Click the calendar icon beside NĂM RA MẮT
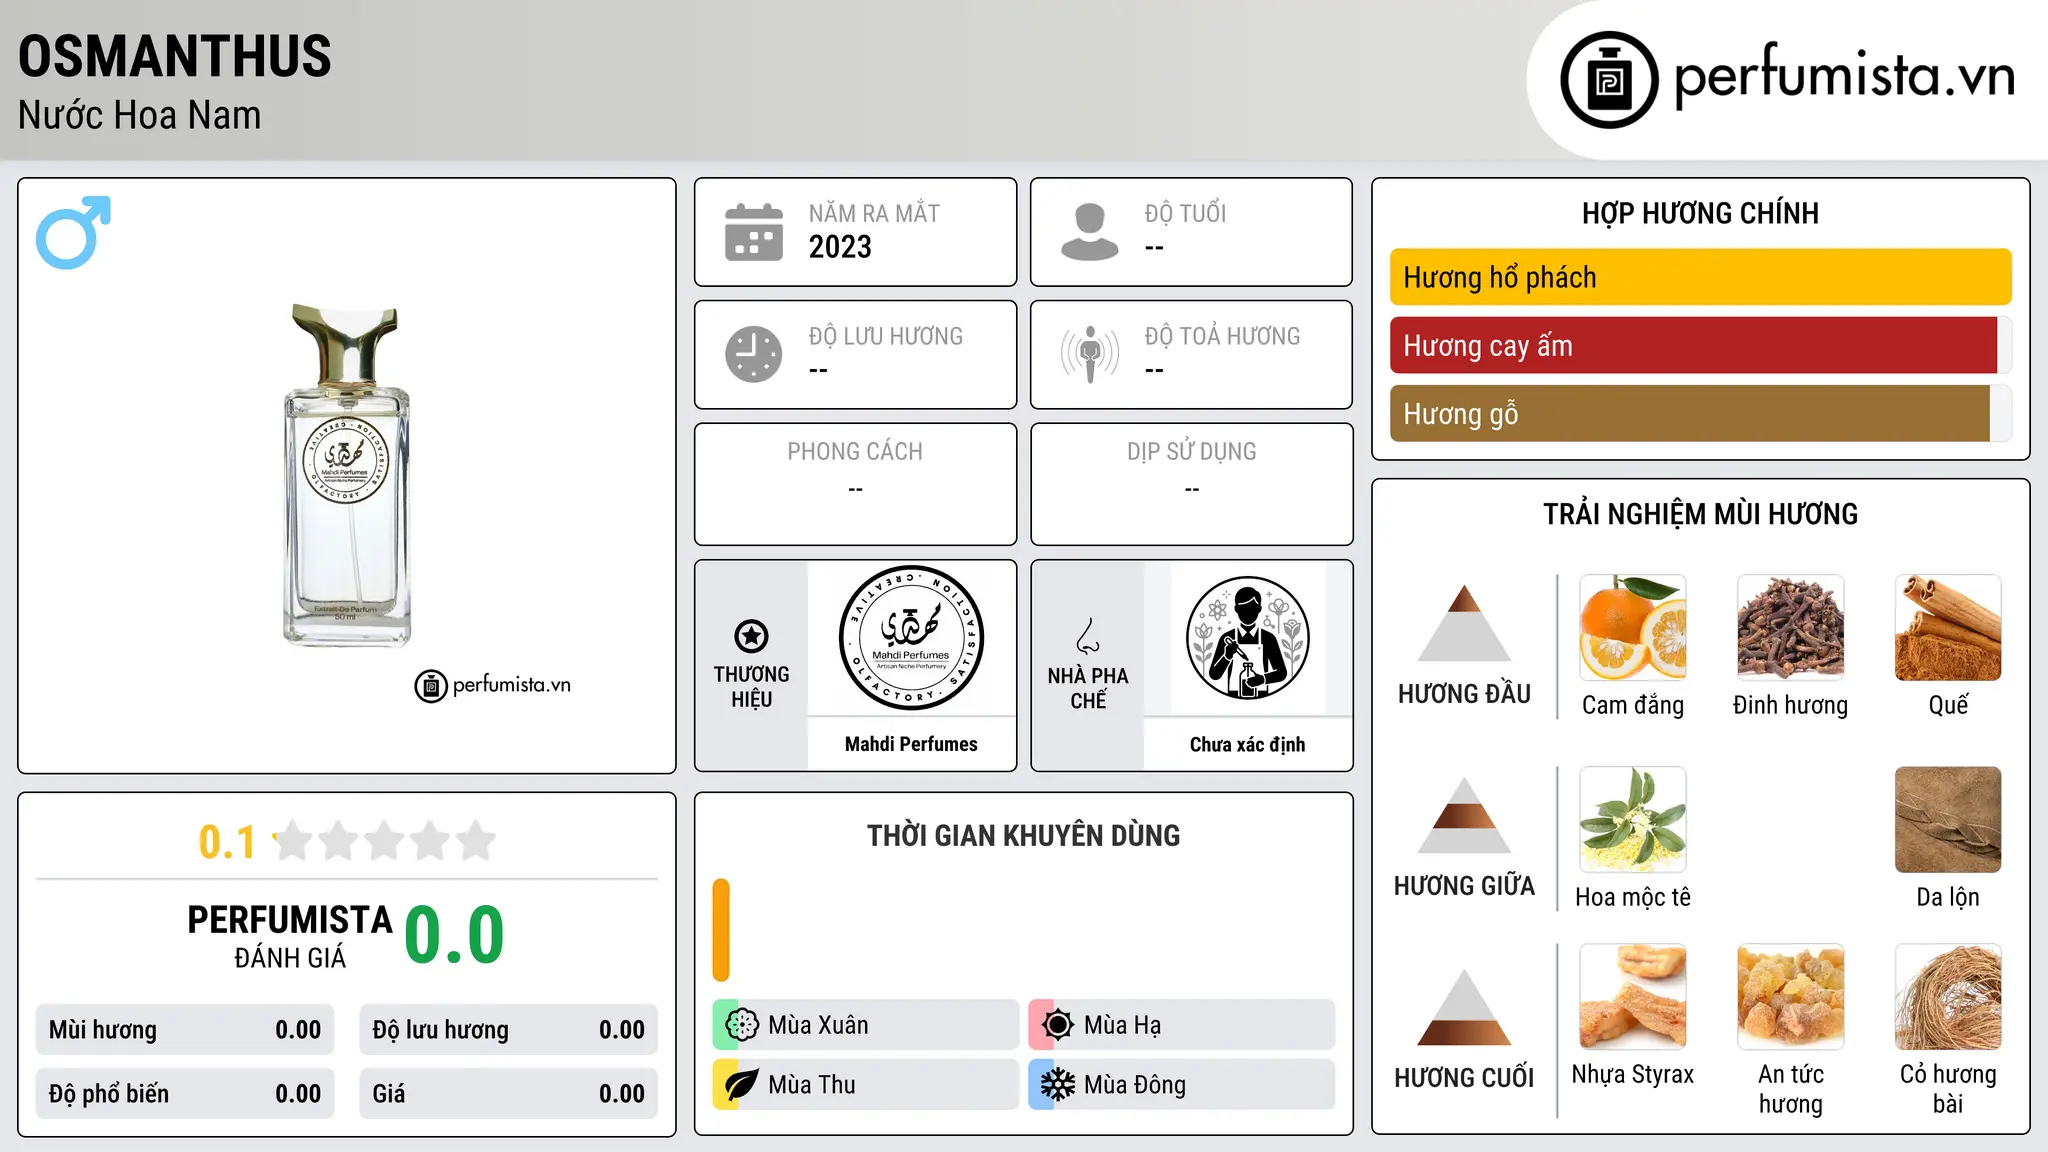The width and height of the screenshot is (2048, 1152). tap(754, 232)
